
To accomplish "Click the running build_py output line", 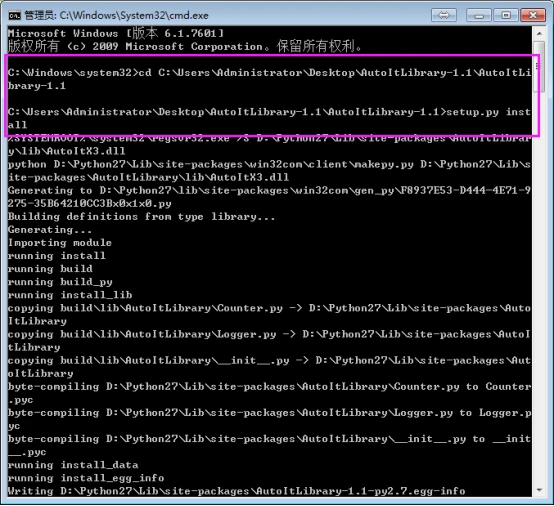I will point(60,282).
